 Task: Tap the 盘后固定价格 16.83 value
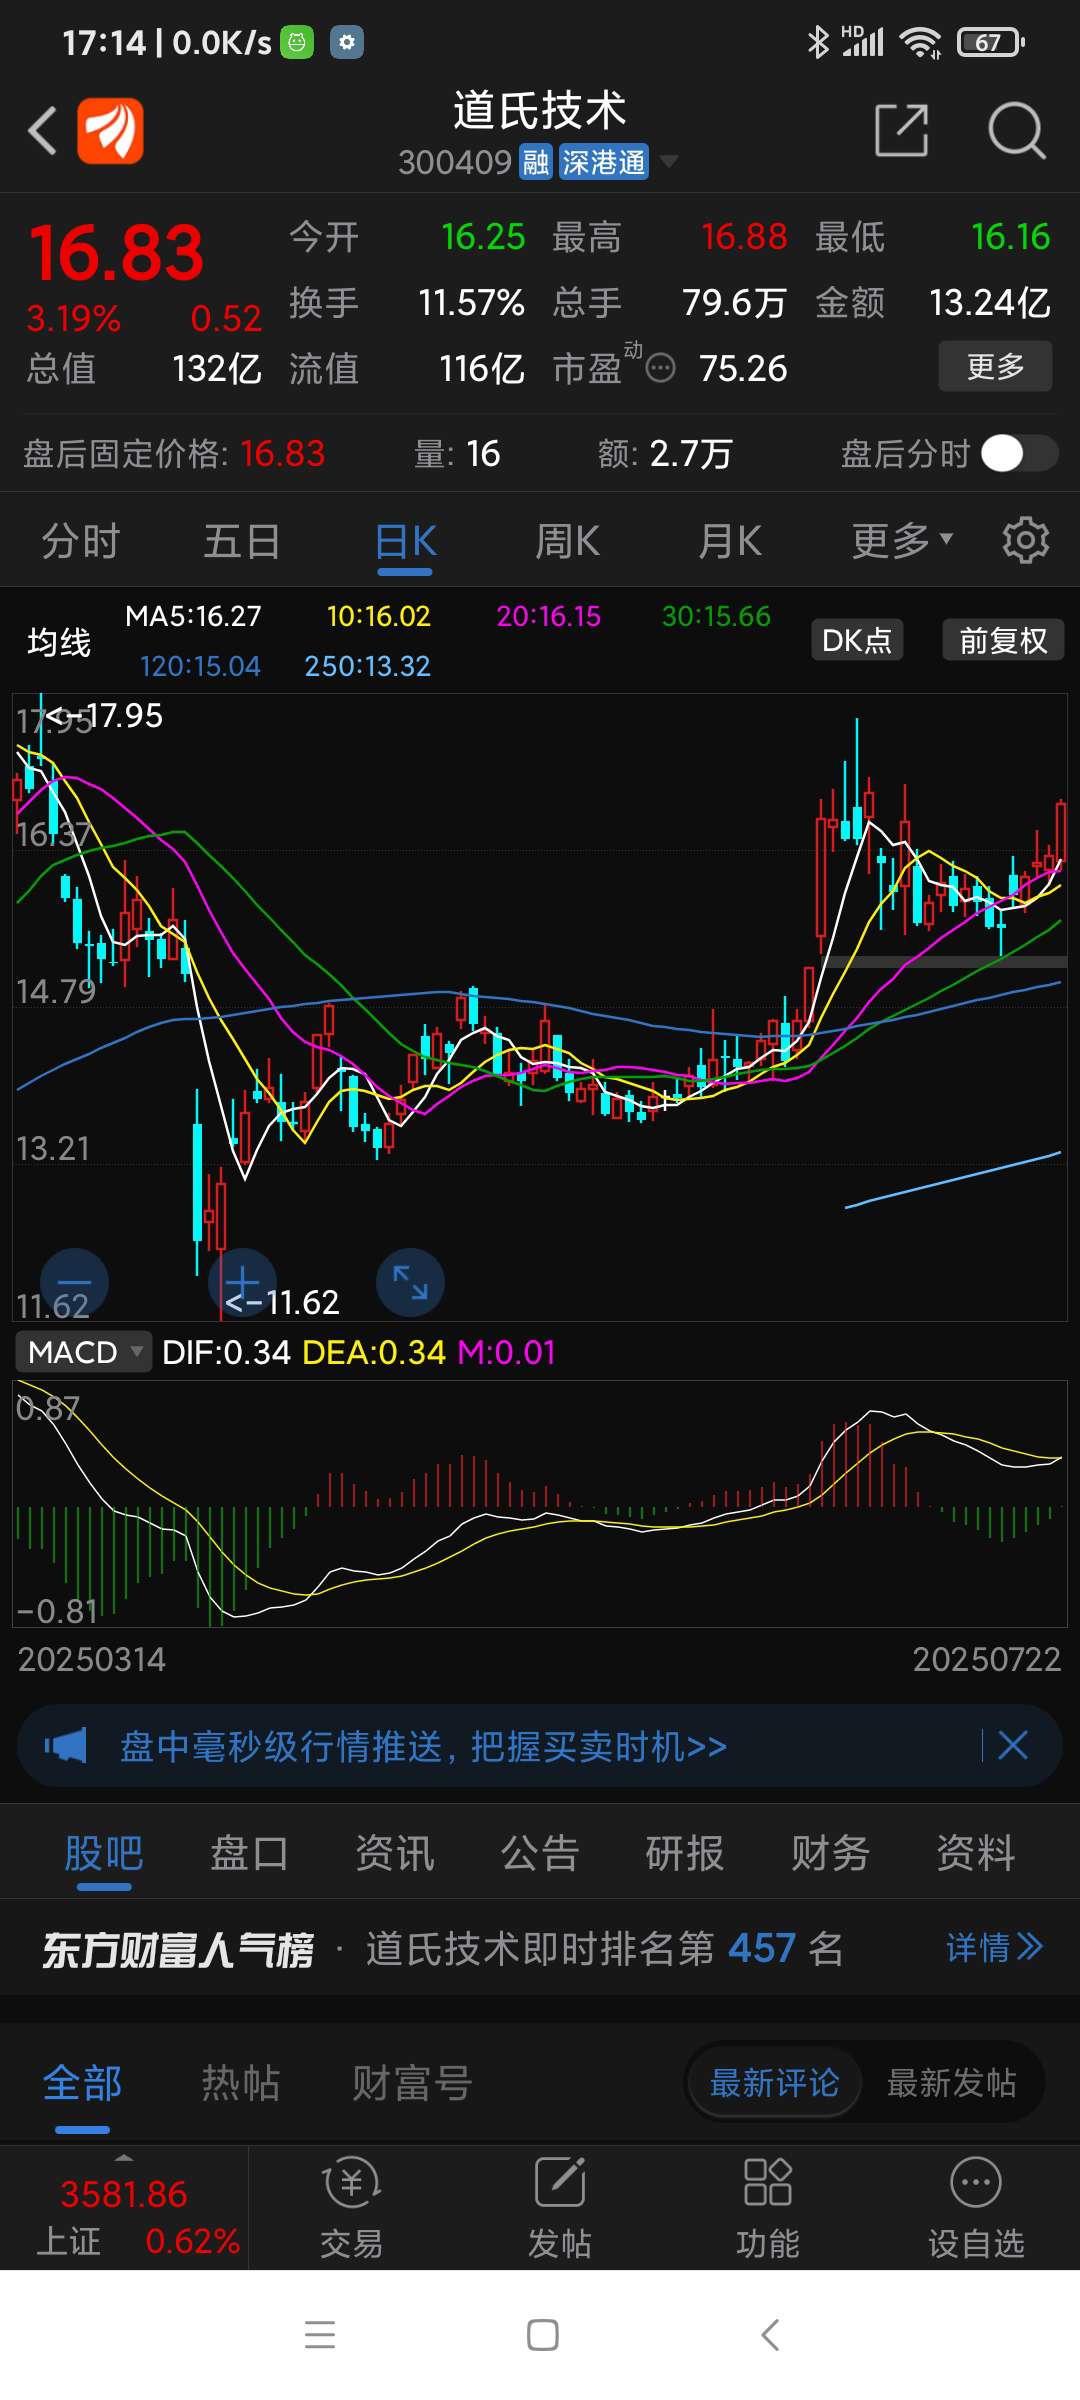(282, 454)
